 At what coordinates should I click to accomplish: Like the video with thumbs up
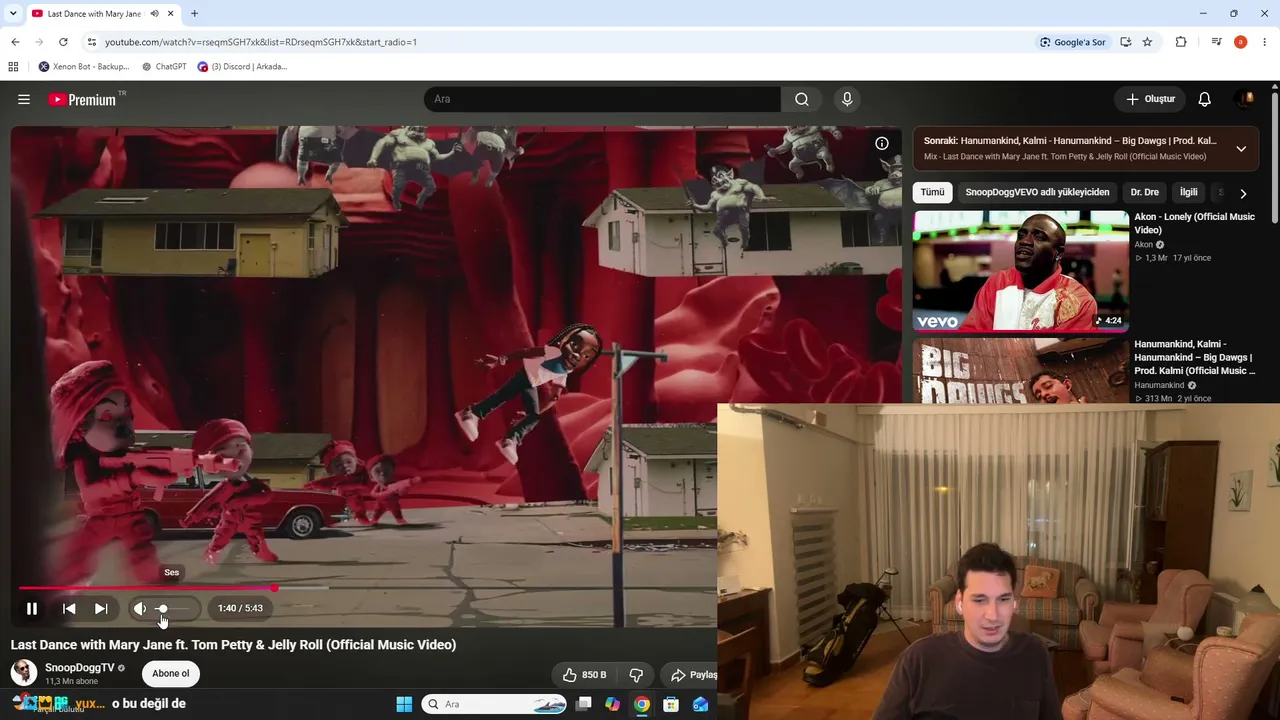point(584,675)
